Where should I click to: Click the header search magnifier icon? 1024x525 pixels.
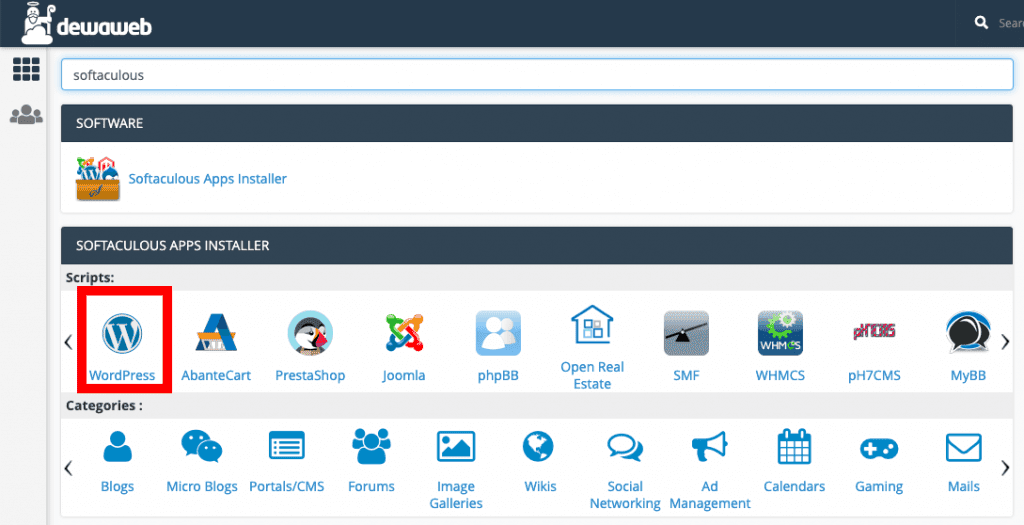(x=981, y=23)
